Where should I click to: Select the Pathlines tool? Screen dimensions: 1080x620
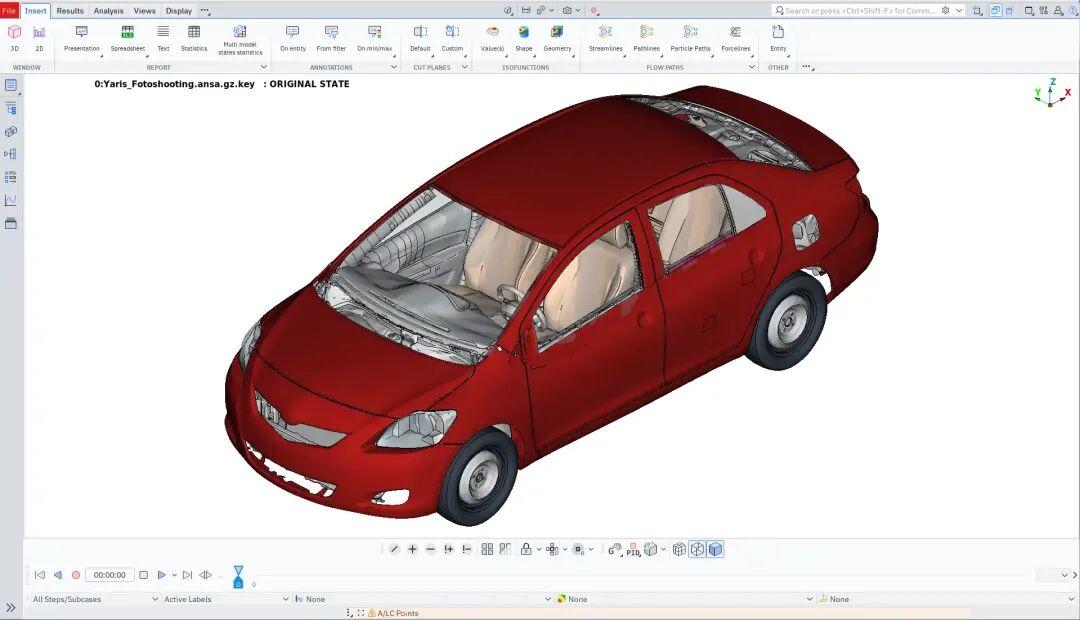[646, 38]
